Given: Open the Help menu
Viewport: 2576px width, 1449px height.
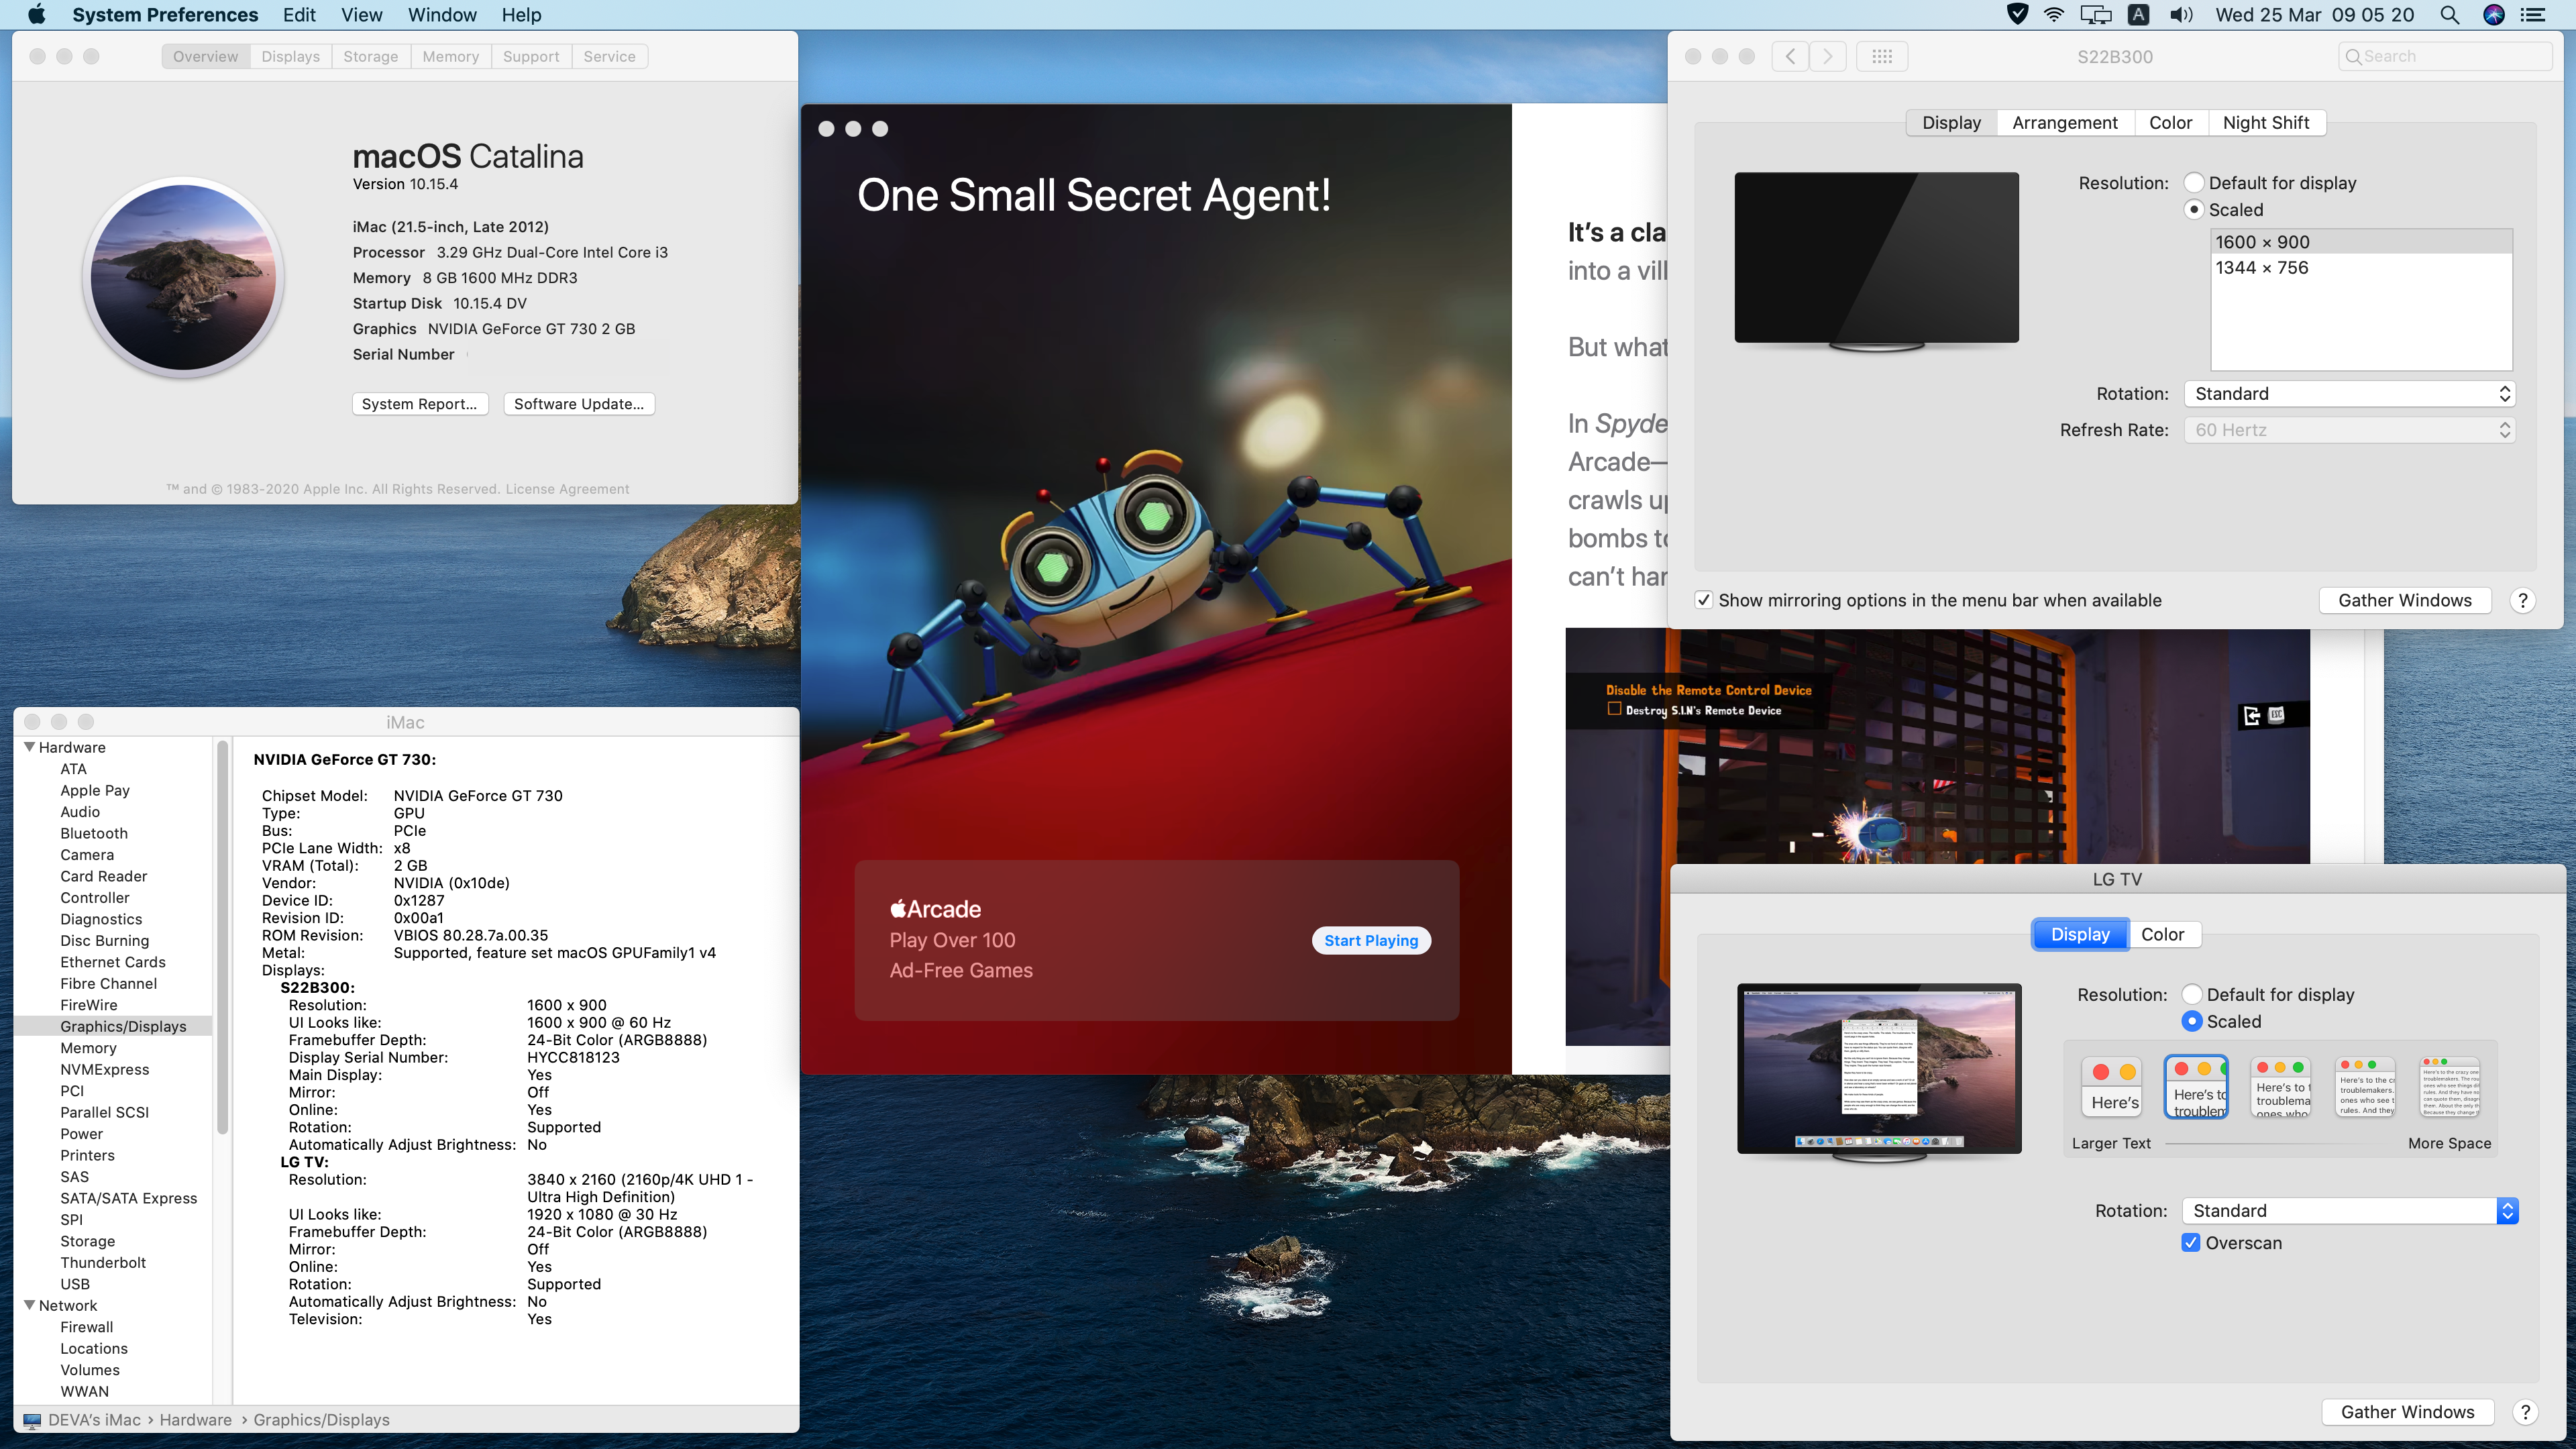Looking at the screenshot, I should [521, 14].
